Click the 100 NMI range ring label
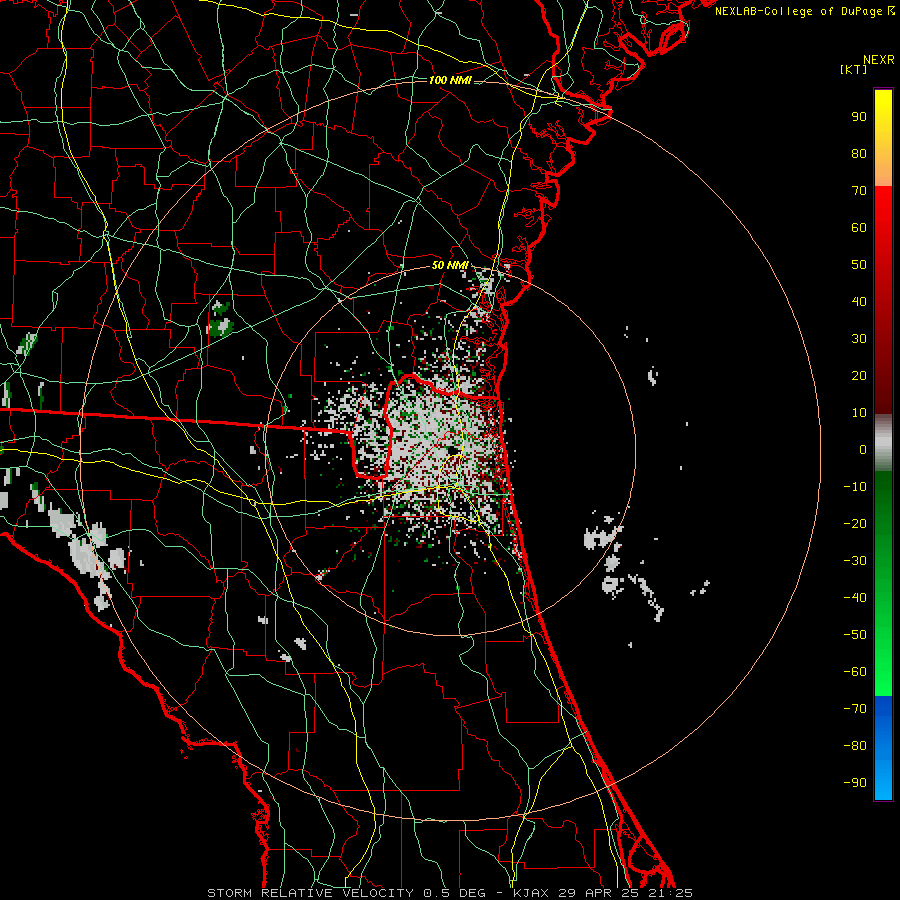This screenshot has width=900, height=900. (450, 80)
